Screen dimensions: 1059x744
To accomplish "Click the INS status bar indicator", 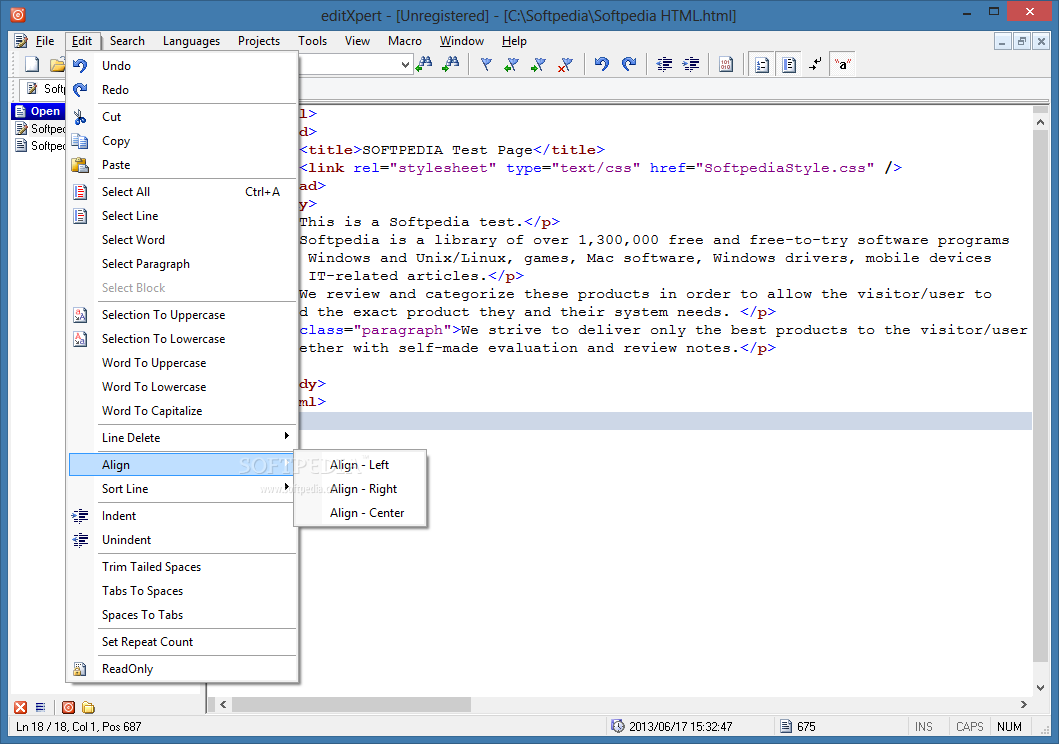I will point(923,726).
